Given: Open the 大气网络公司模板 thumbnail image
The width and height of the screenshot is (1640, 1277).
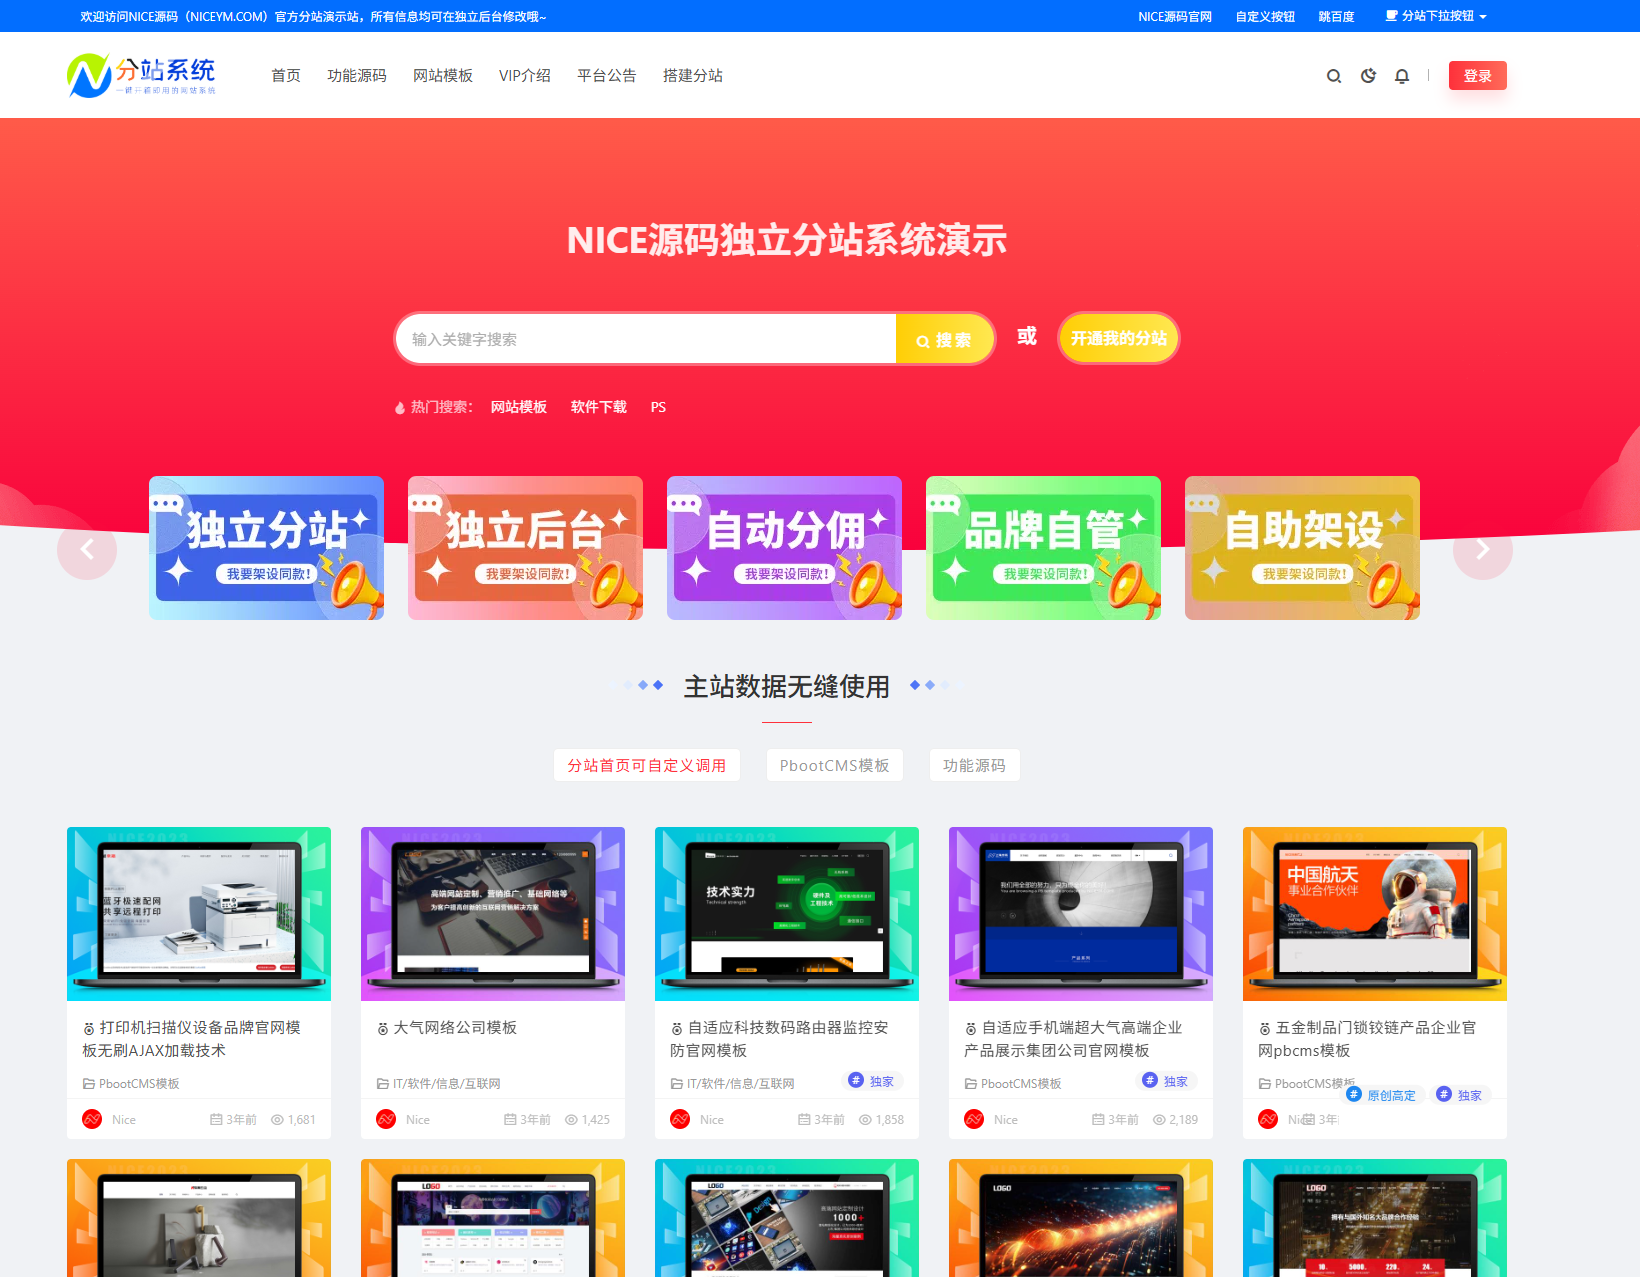Looking at the screenshot, I should point(493,914).
